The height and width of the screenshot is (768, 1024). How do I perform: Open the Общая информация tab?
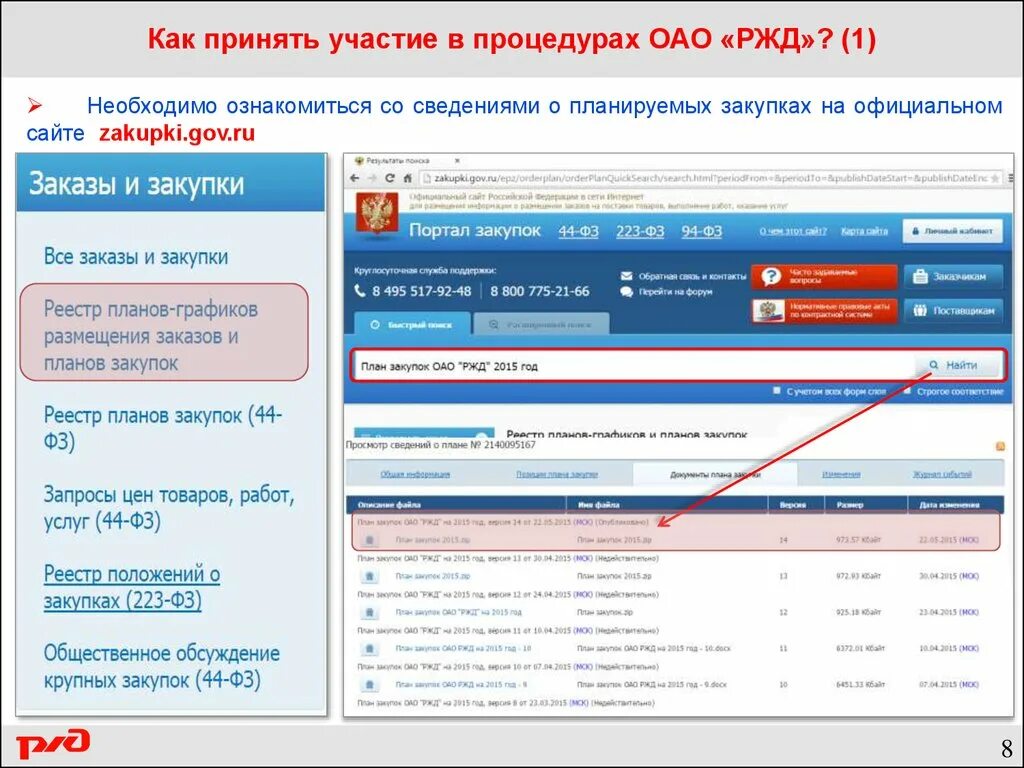(x=415, y=474)
